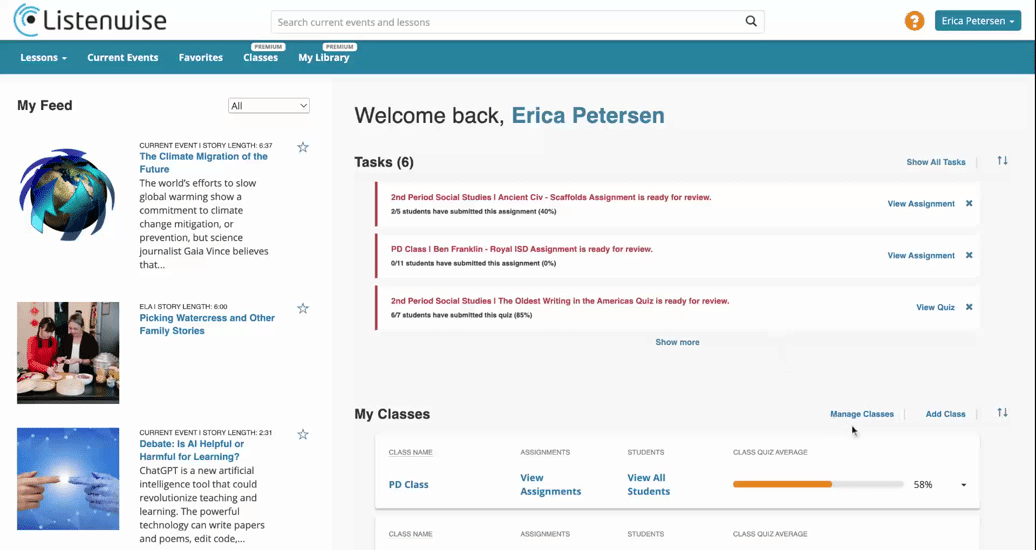Dismiss the Oldest Writing Quiz task
The image size is (1036, 550).
969,307
